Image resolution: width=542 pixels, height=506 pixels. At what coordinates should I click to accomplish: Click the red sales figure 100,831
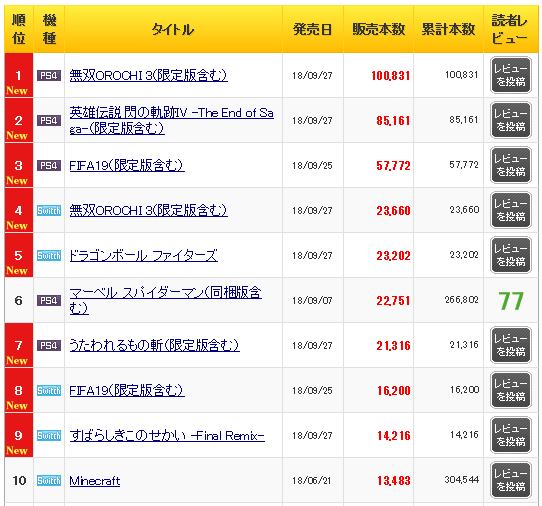pos(391,76)
